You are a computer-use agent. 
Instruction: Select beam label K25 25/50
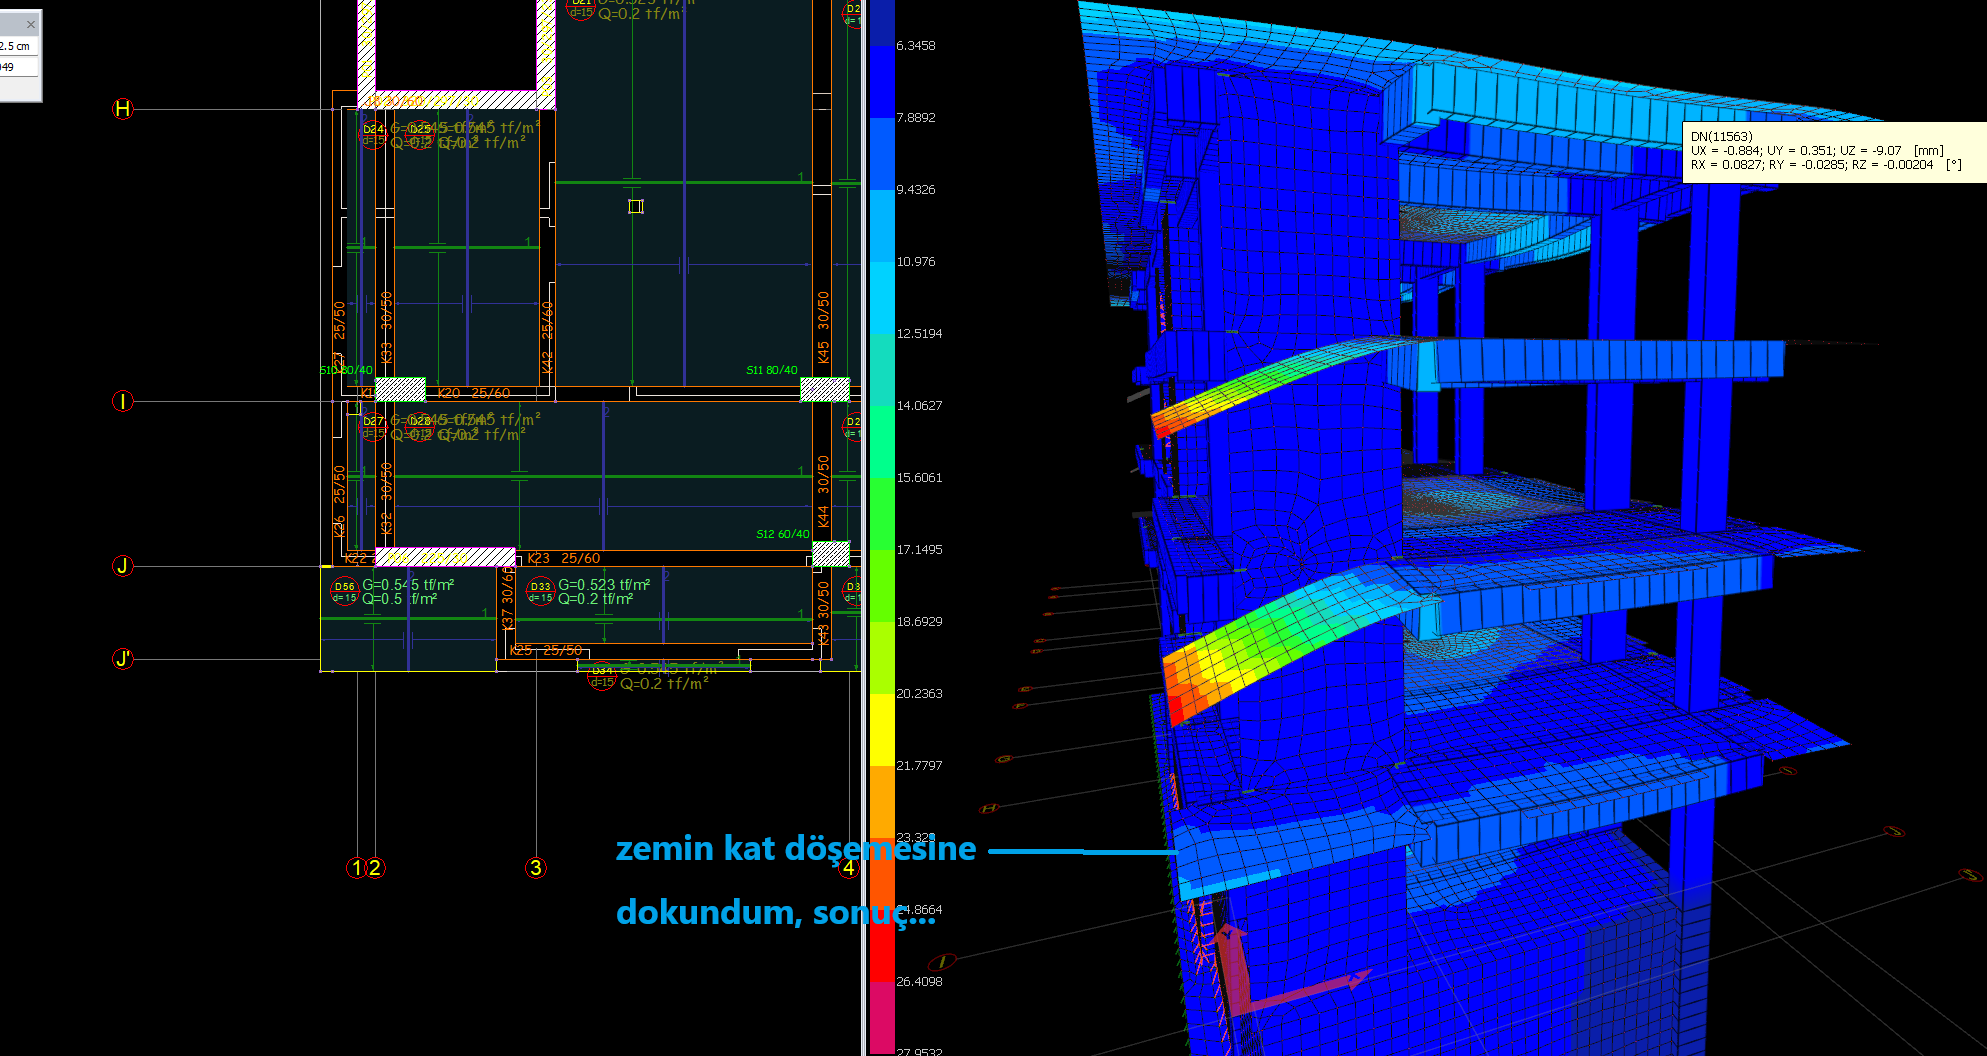[546, 650]
